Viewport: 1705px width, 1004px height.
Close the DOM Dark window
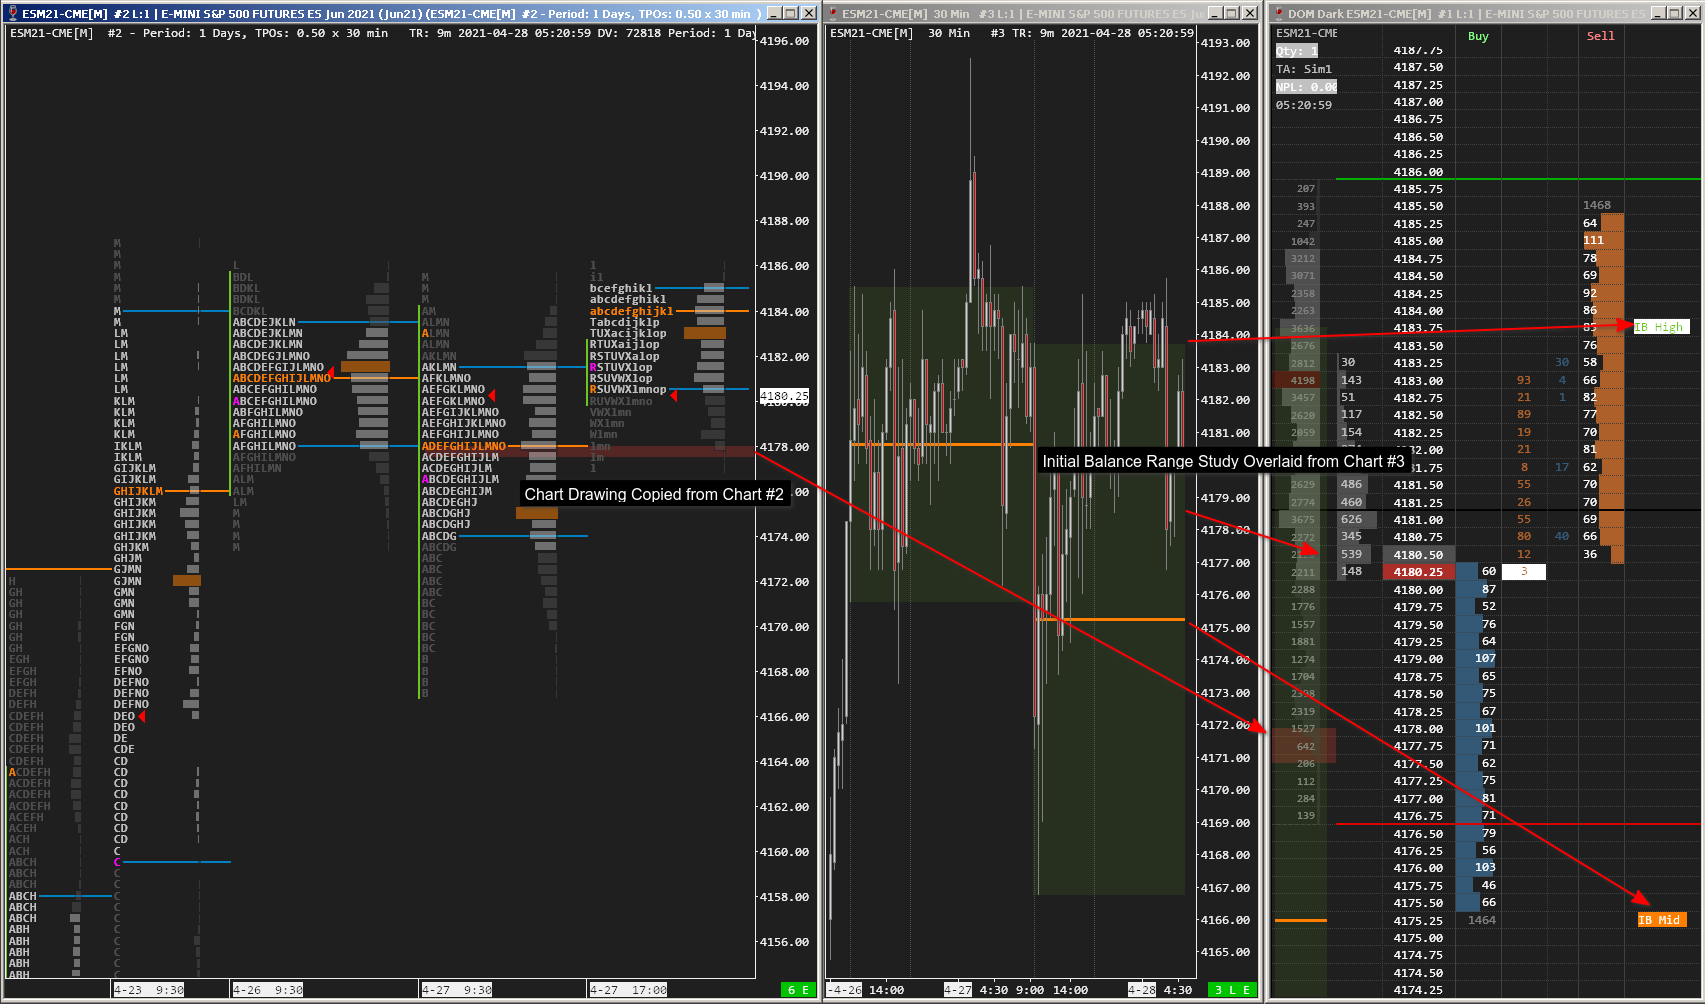click(1691, 13)
